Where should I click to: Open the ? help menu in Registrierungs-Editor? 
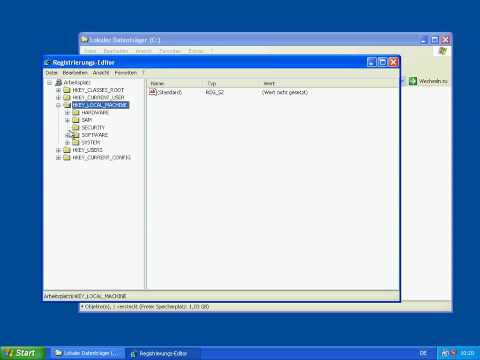tap(143, 73)
